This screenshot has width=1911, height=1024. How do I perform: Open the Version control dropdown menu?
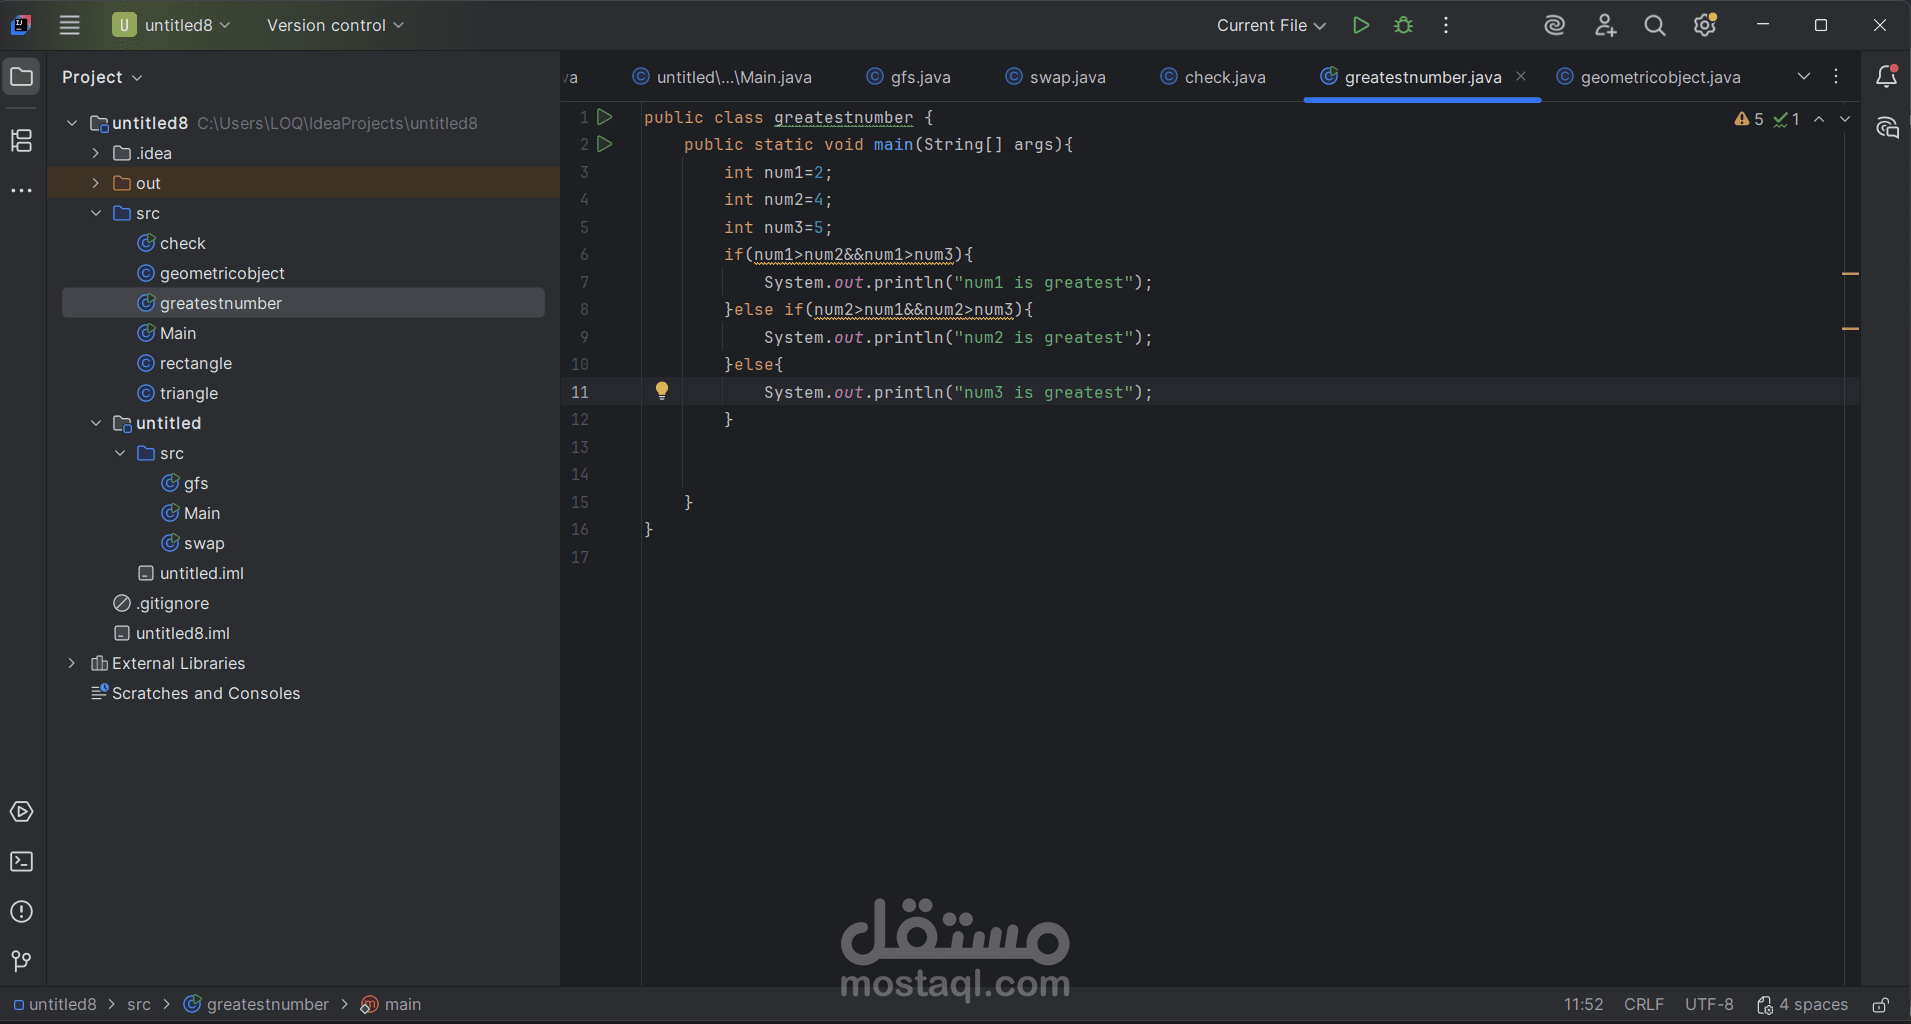coord(335,26)
